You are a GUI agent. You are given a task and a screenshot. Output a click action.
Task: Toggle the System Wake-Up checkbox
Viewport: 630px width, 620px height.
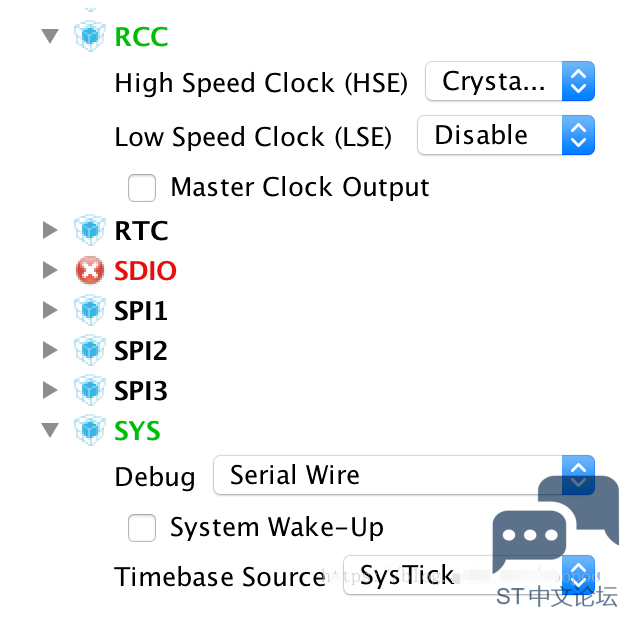142,528
